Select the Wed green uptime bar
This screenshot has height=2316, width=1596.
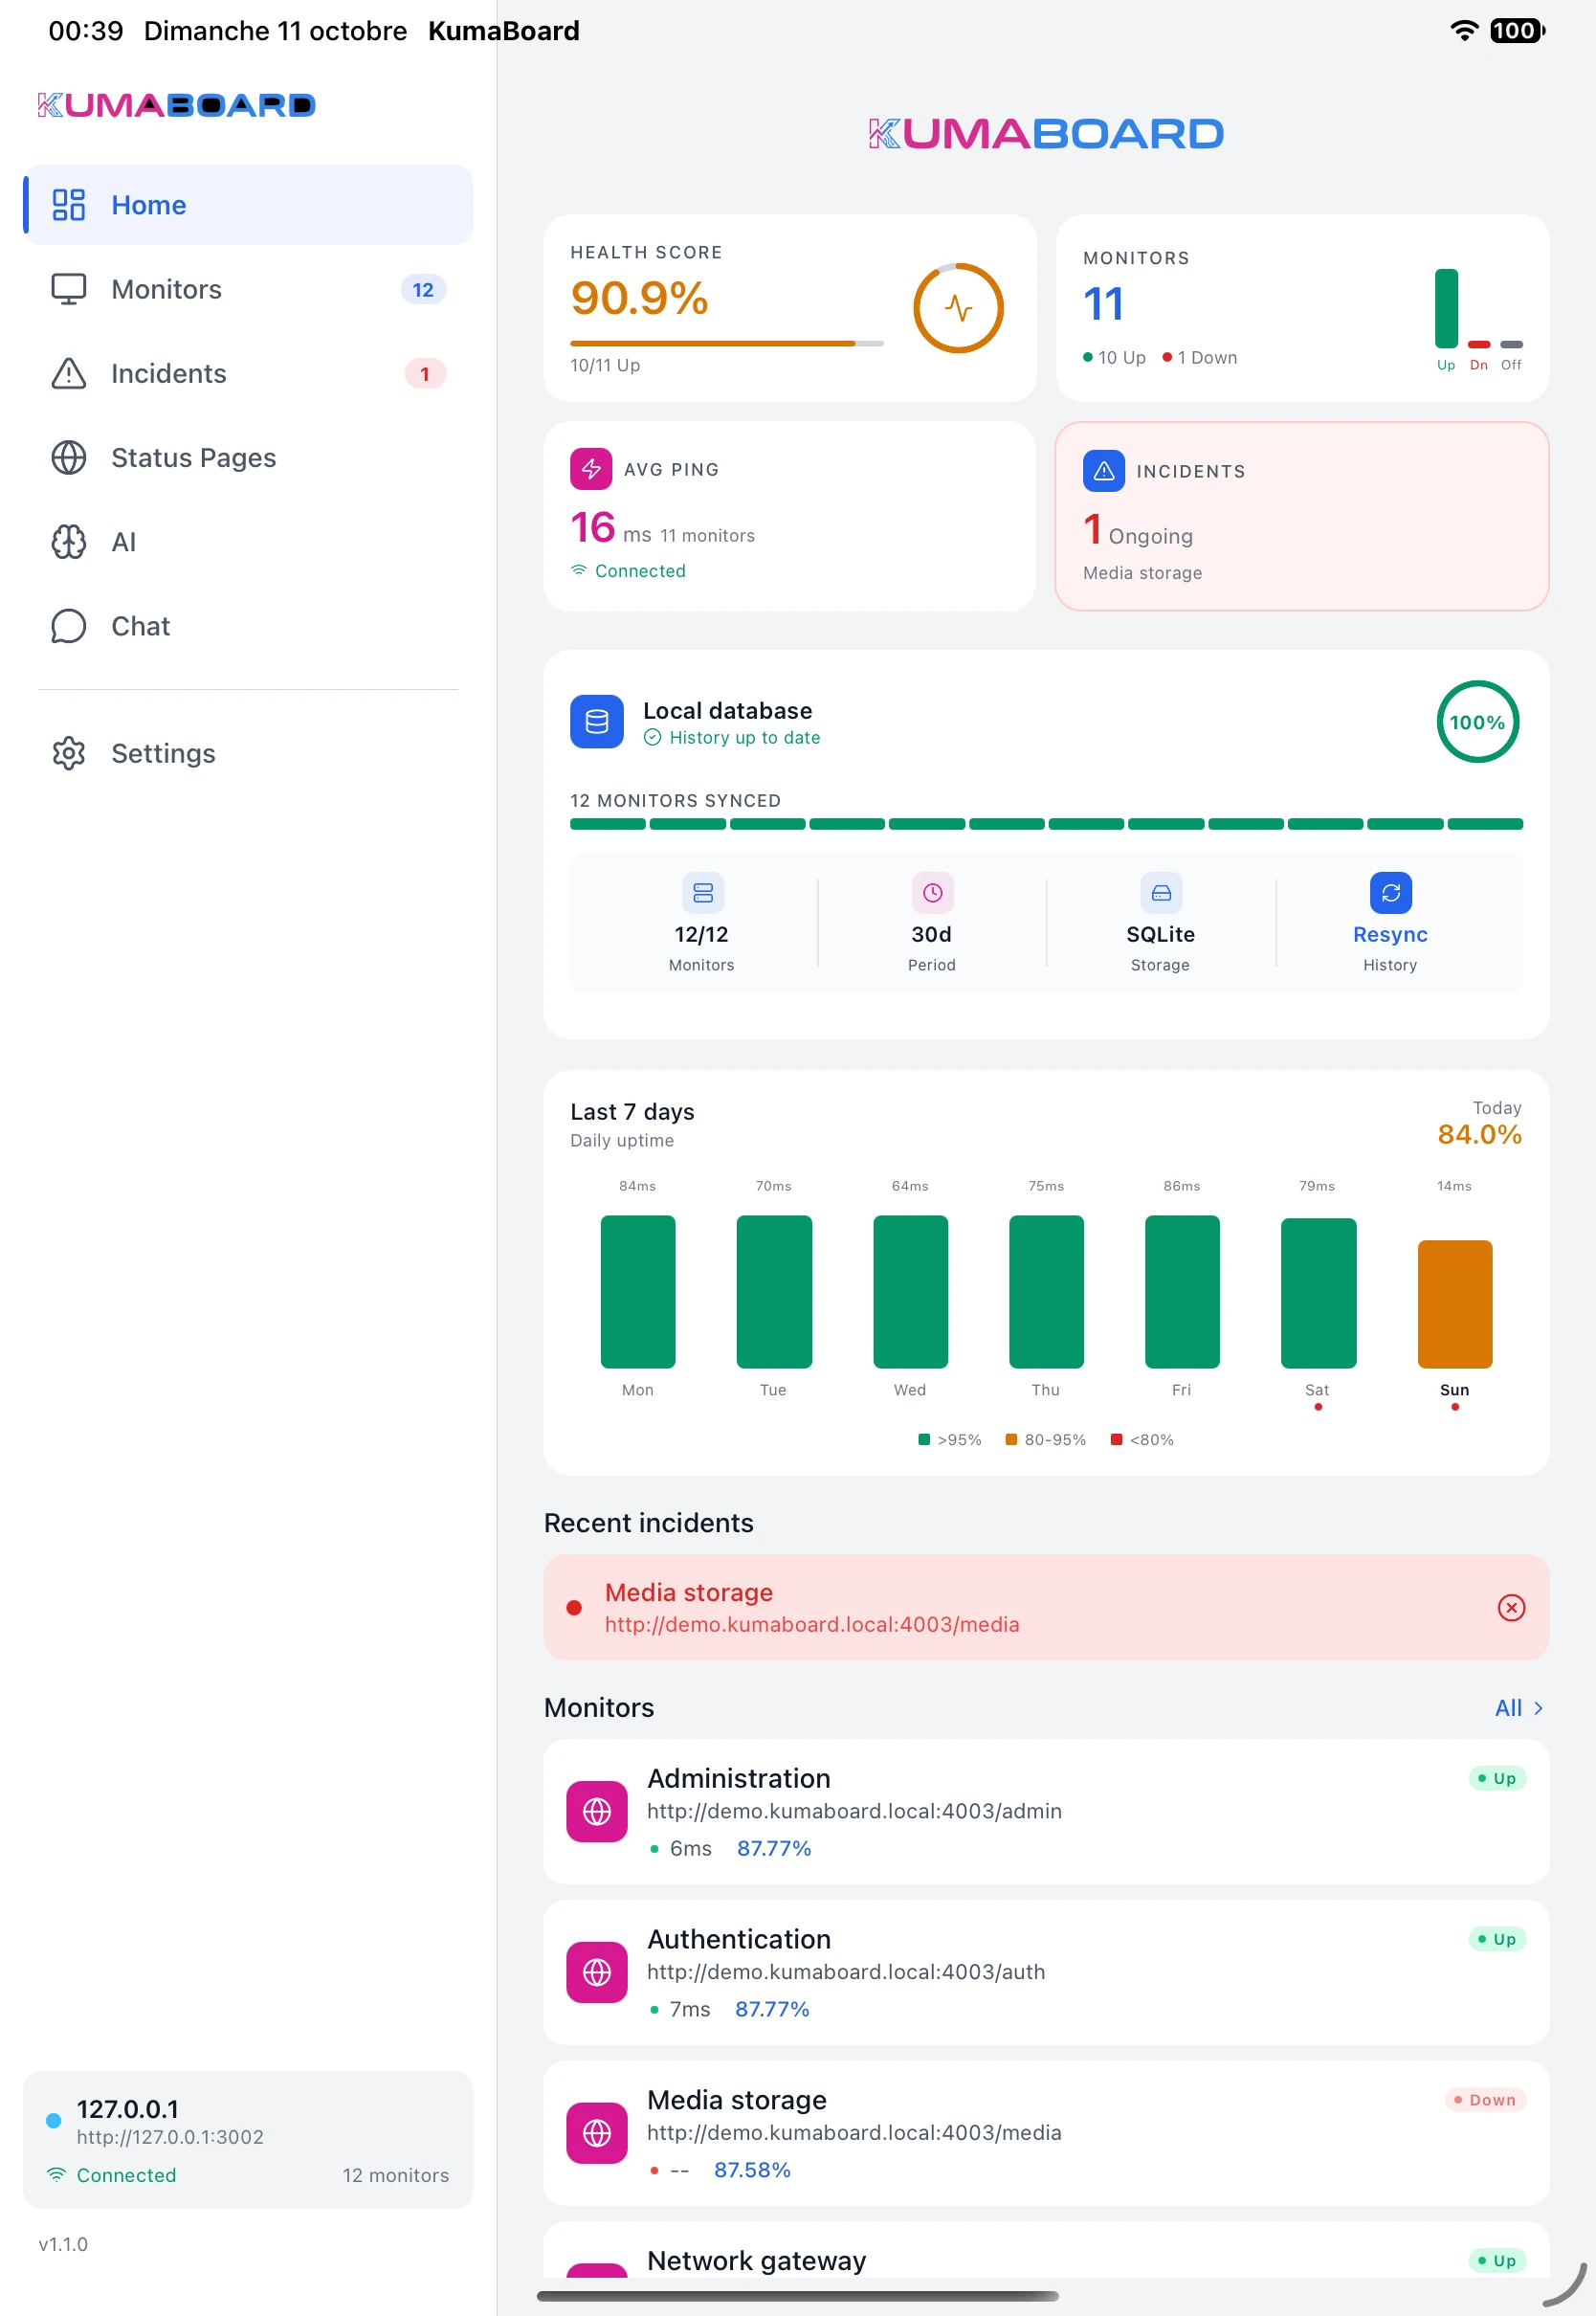(909, 1291)
